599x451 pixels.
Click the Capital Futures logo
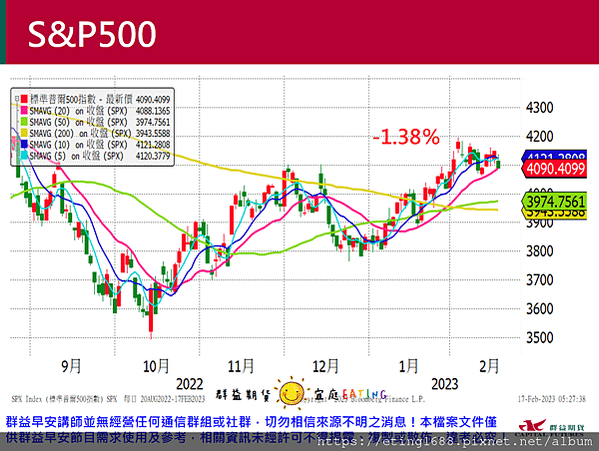[551, 428]
